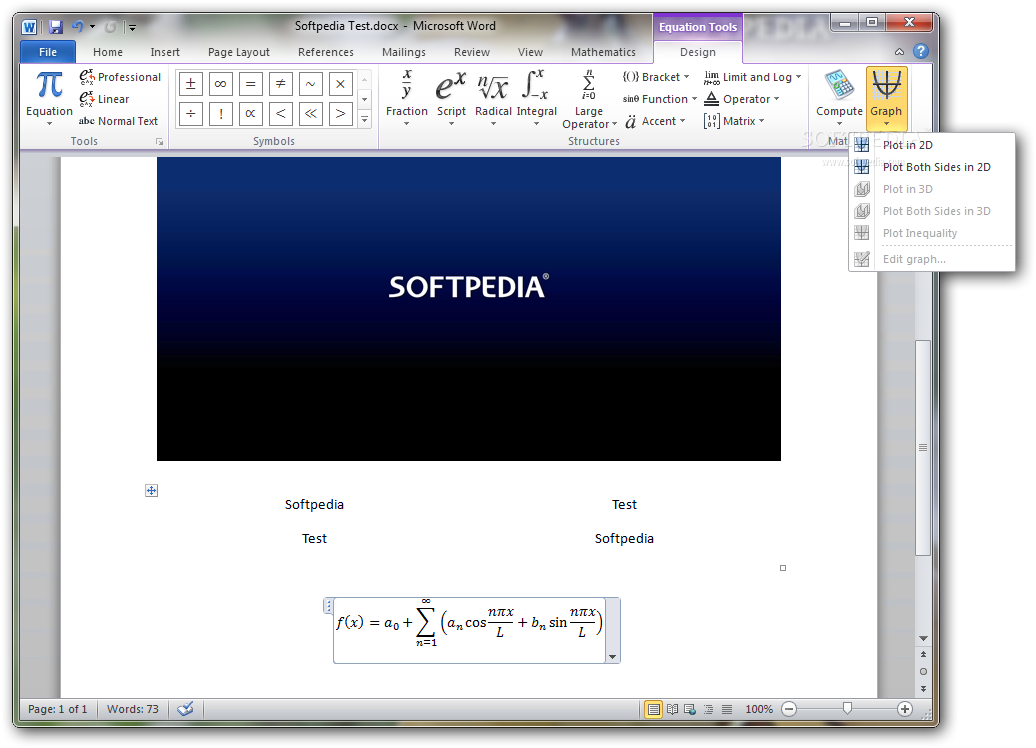The image size is (1036, 748).
Task: Open the Customize Quick Access Toolbar dropdown
Action: coord(132,27)
